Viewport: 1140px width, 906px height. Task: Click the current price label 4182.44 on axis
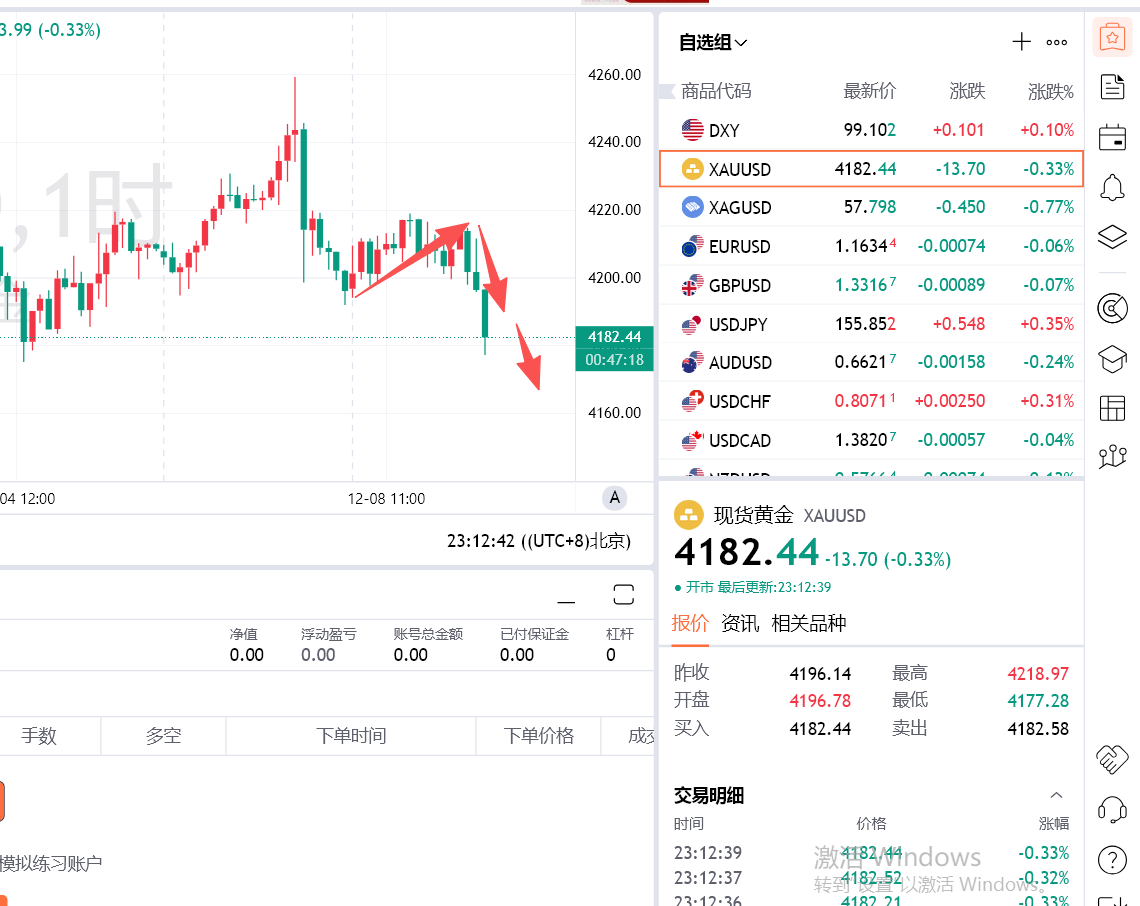pos(614,337)
